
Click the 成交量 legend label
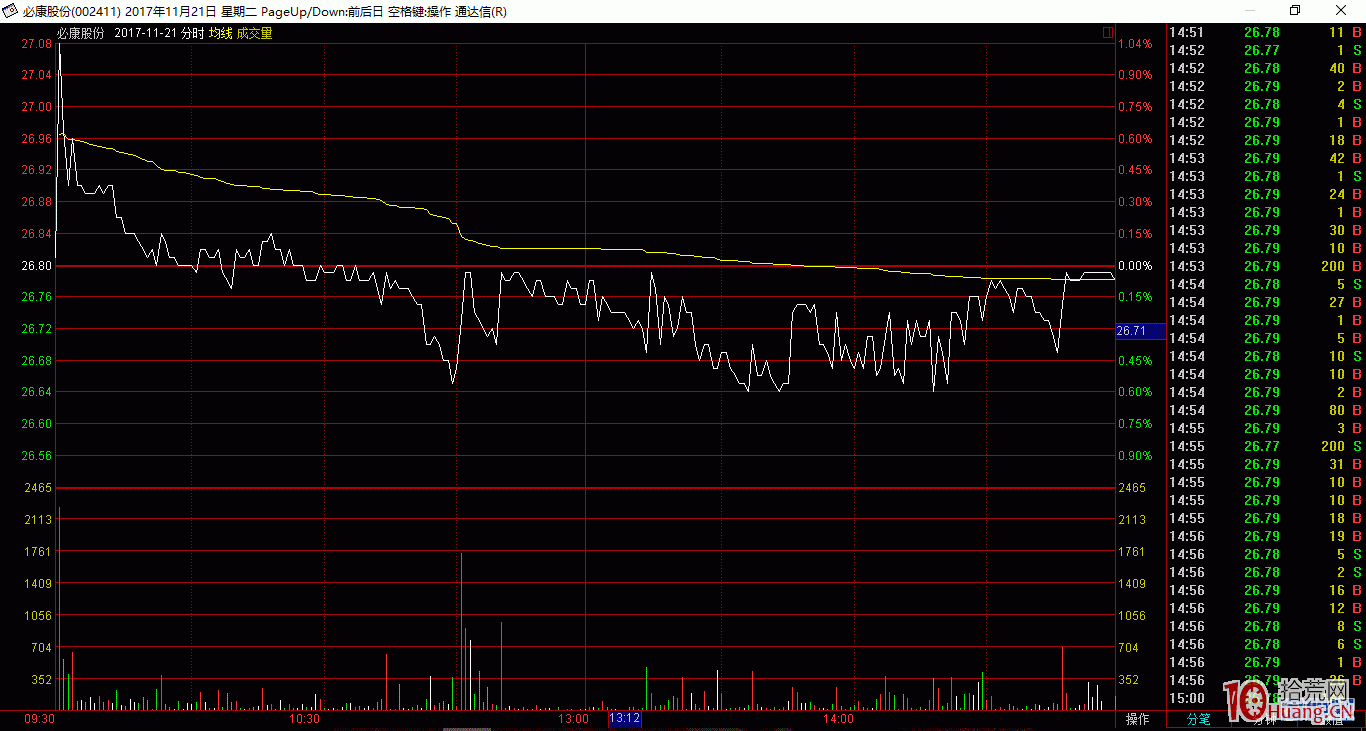point(254,33)
